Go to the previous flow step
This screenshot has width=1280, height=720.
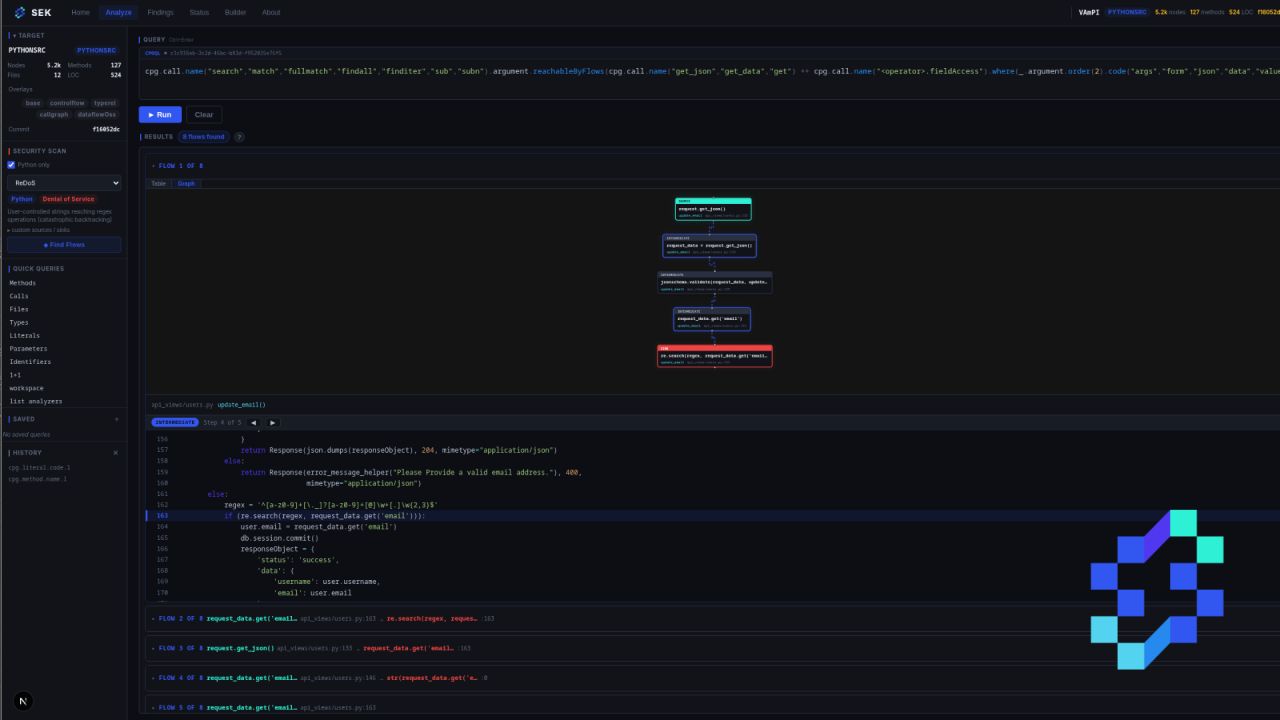(x=254, y=422)
